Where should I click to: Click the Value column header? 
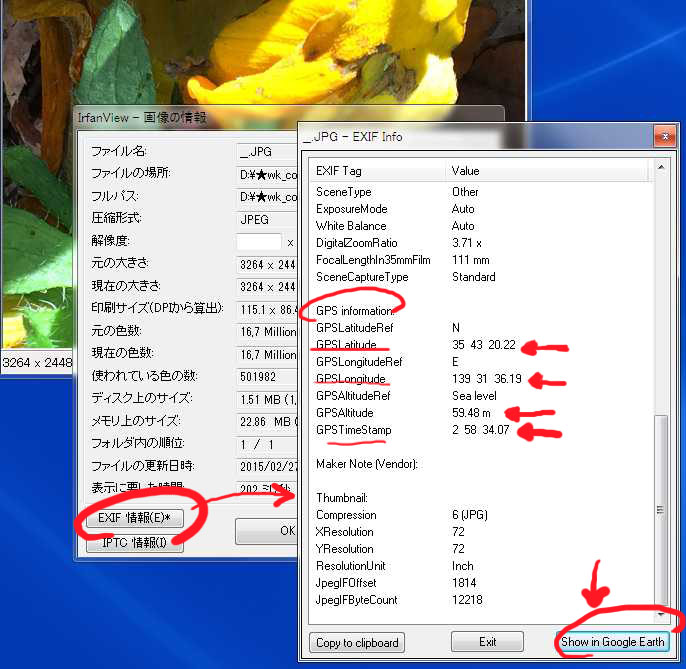click(x=546, y=171)
